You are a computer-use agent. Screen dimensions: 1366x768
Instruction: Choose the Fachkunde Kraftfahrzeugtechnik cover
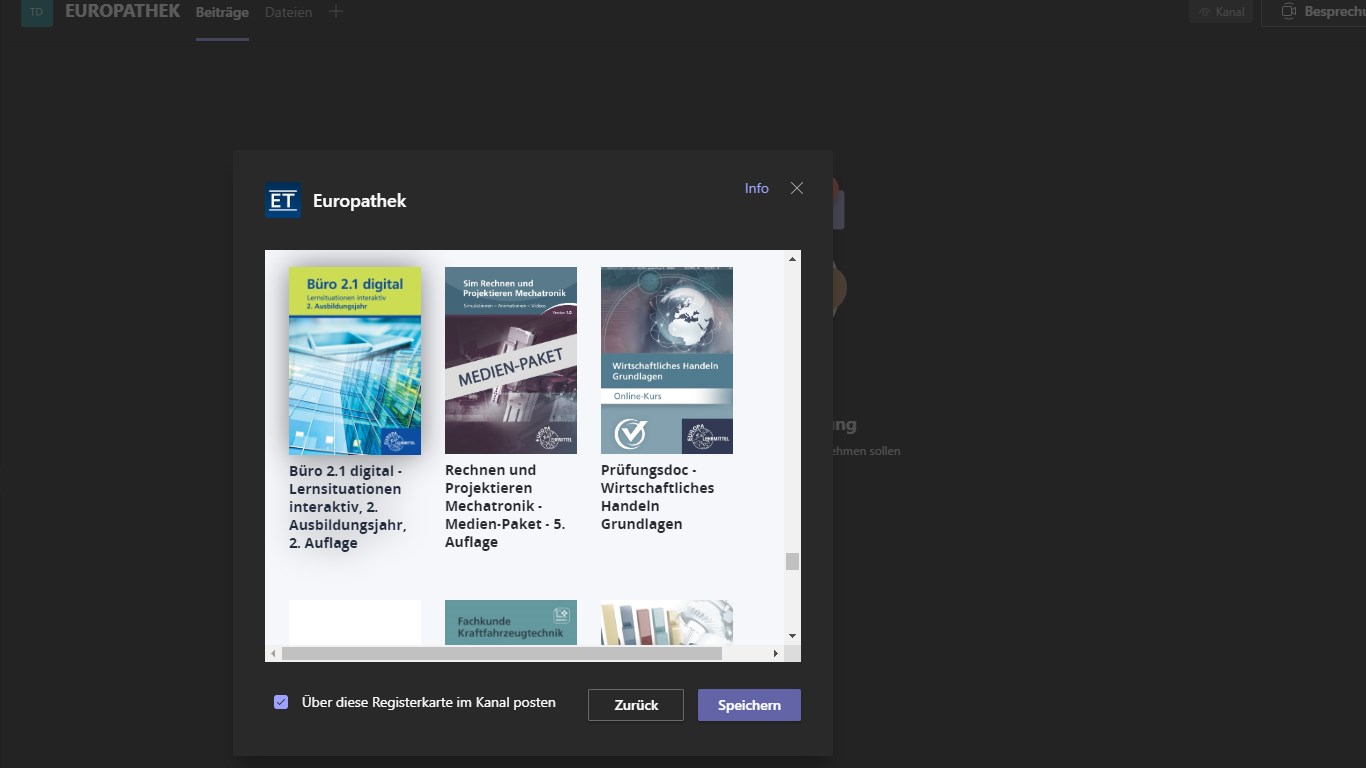coord(511,622)
